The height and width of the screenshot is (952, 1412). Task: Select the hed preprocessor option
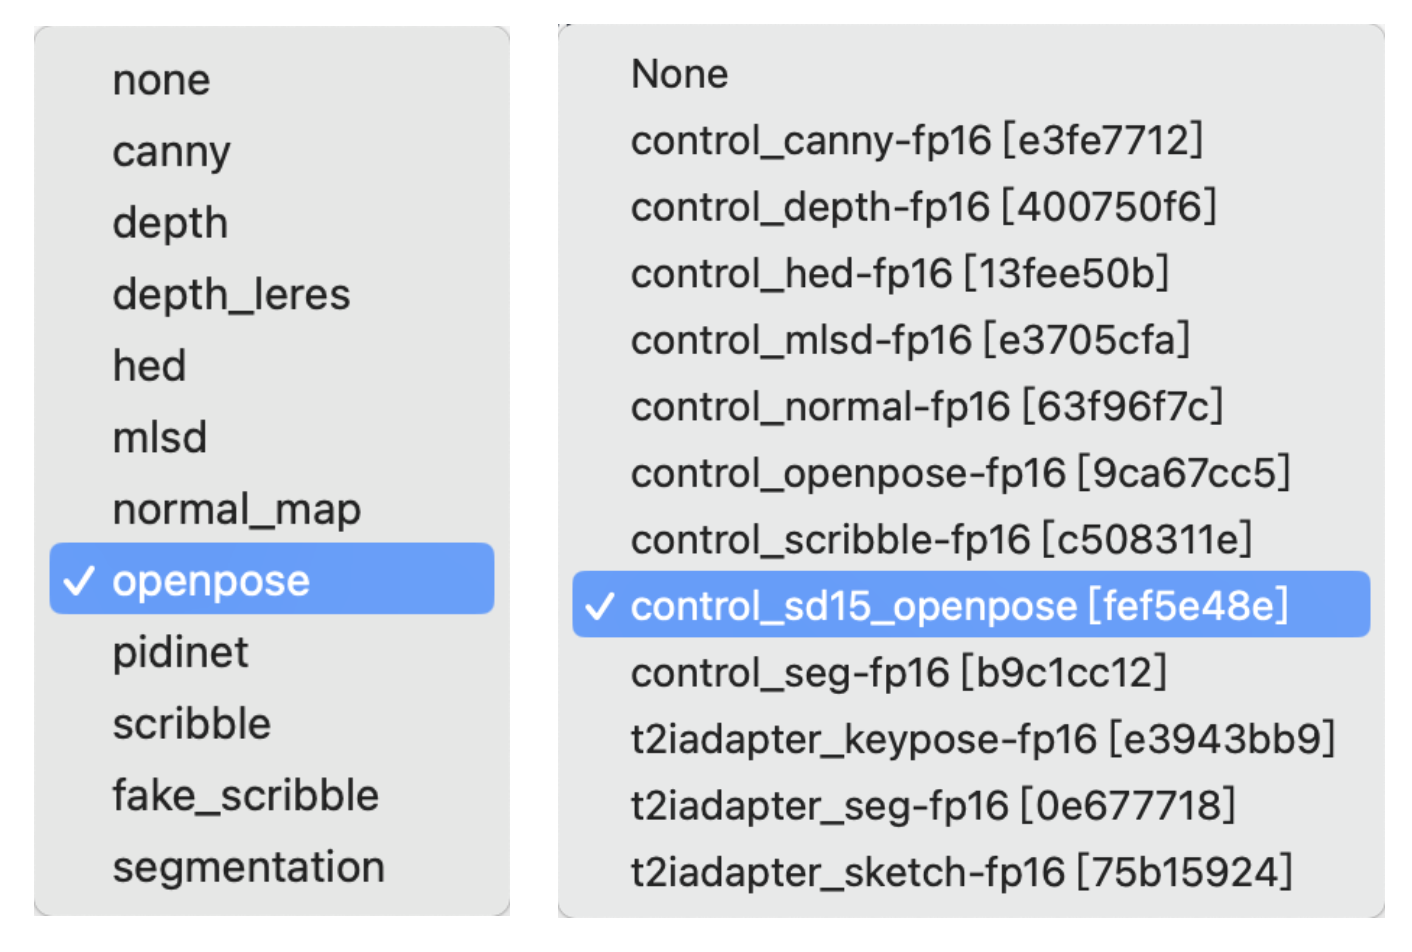click(x=149, y=365)
